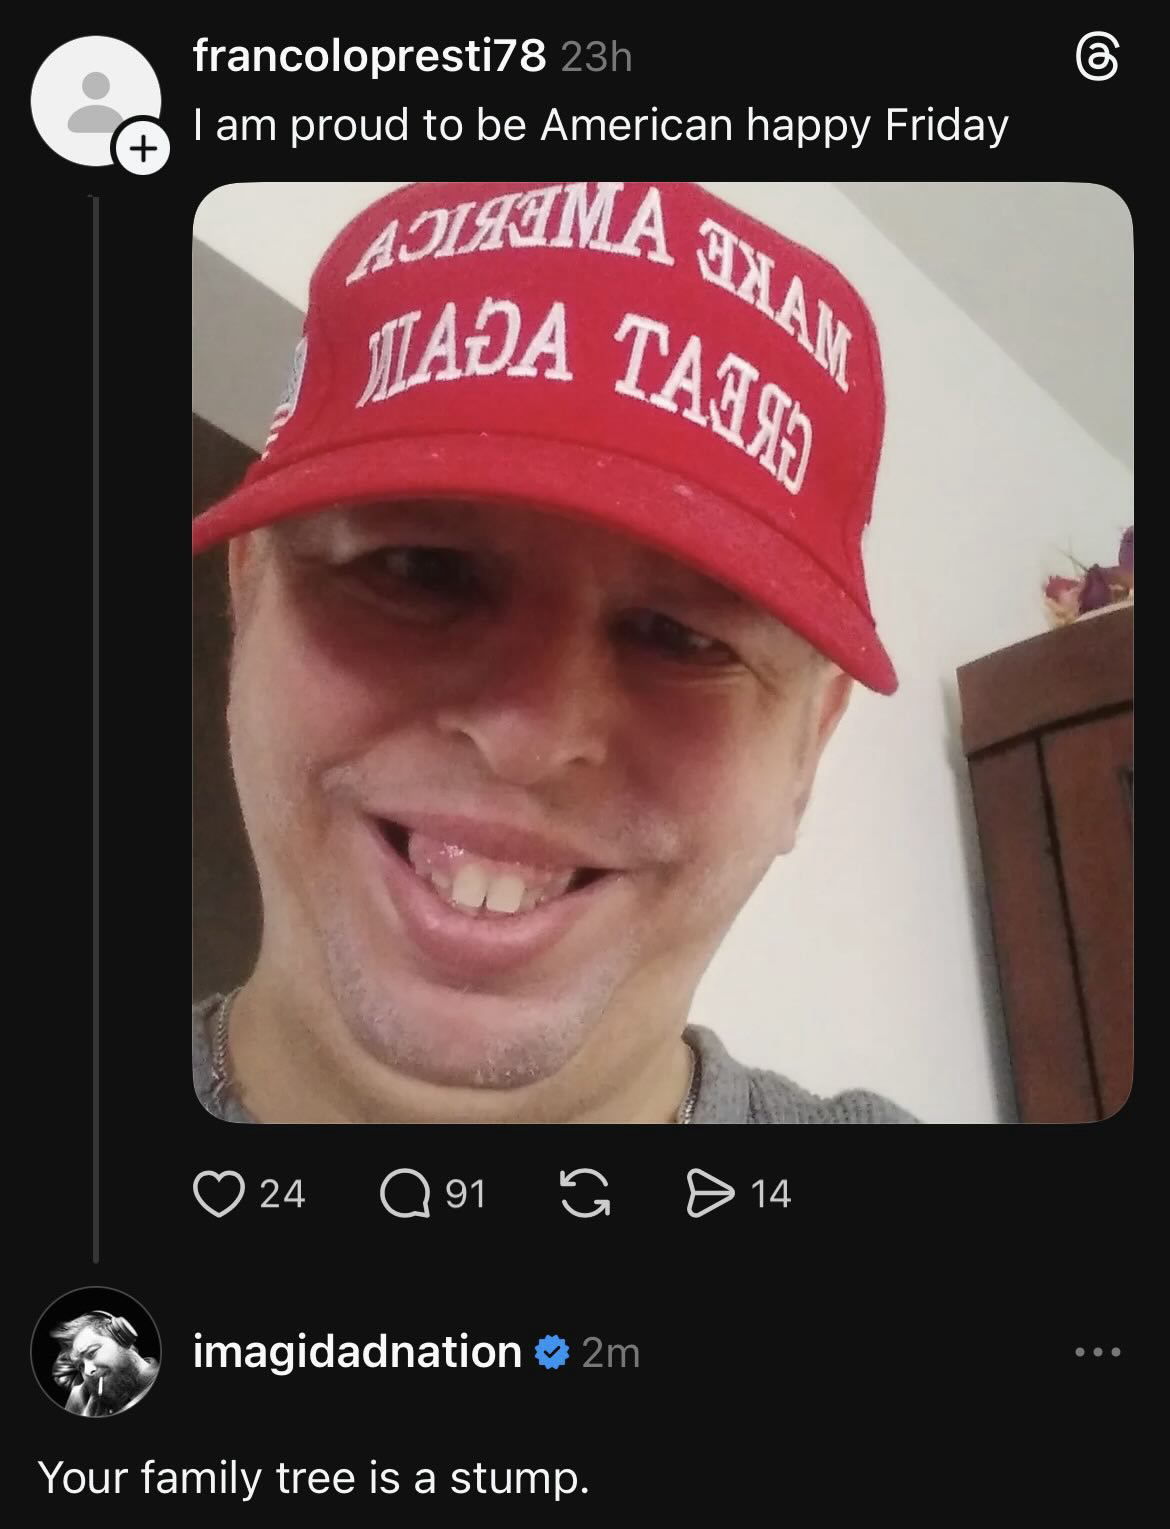View the 24 likes count
1170x1529 pixels.
coord(282,1195)
